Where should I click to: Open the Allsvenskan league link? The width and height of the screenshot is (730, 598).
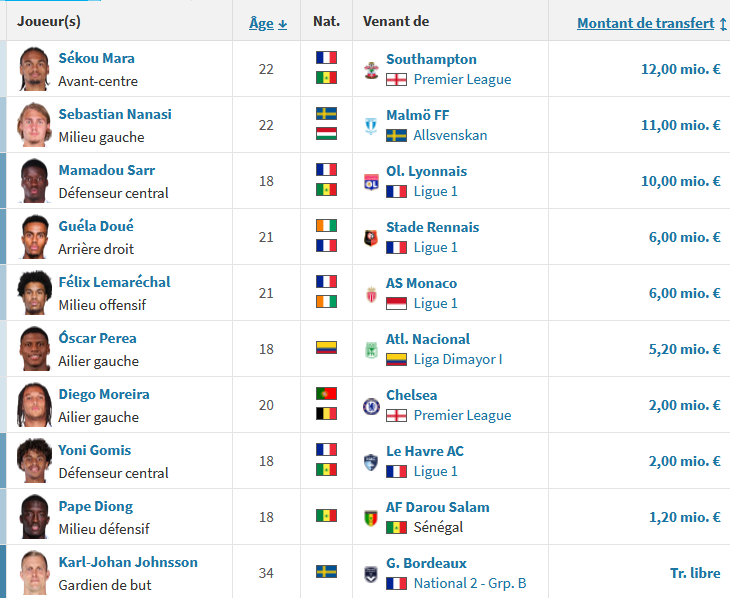(450, 136)
